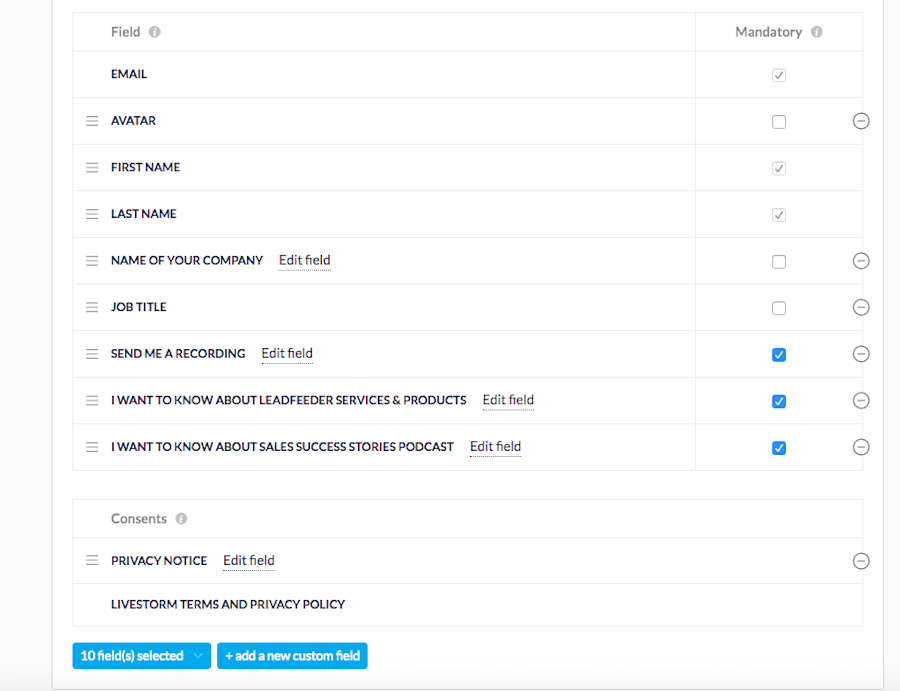Image resolution: width=900 pixels, height=691 pixels.
Task: Remove the JOB TITLE field with its minus icon
Action: click(x=861, y=307)
